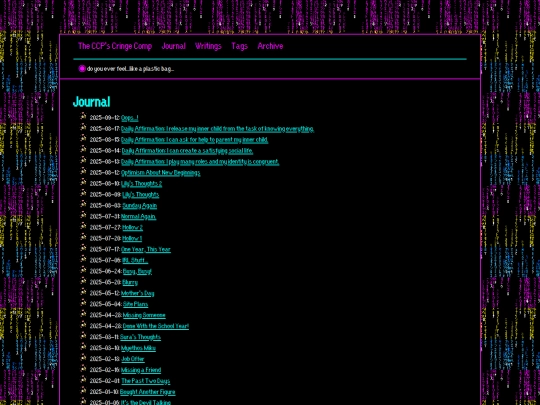Open the 'Normal Again' entry

click(138, 217)
